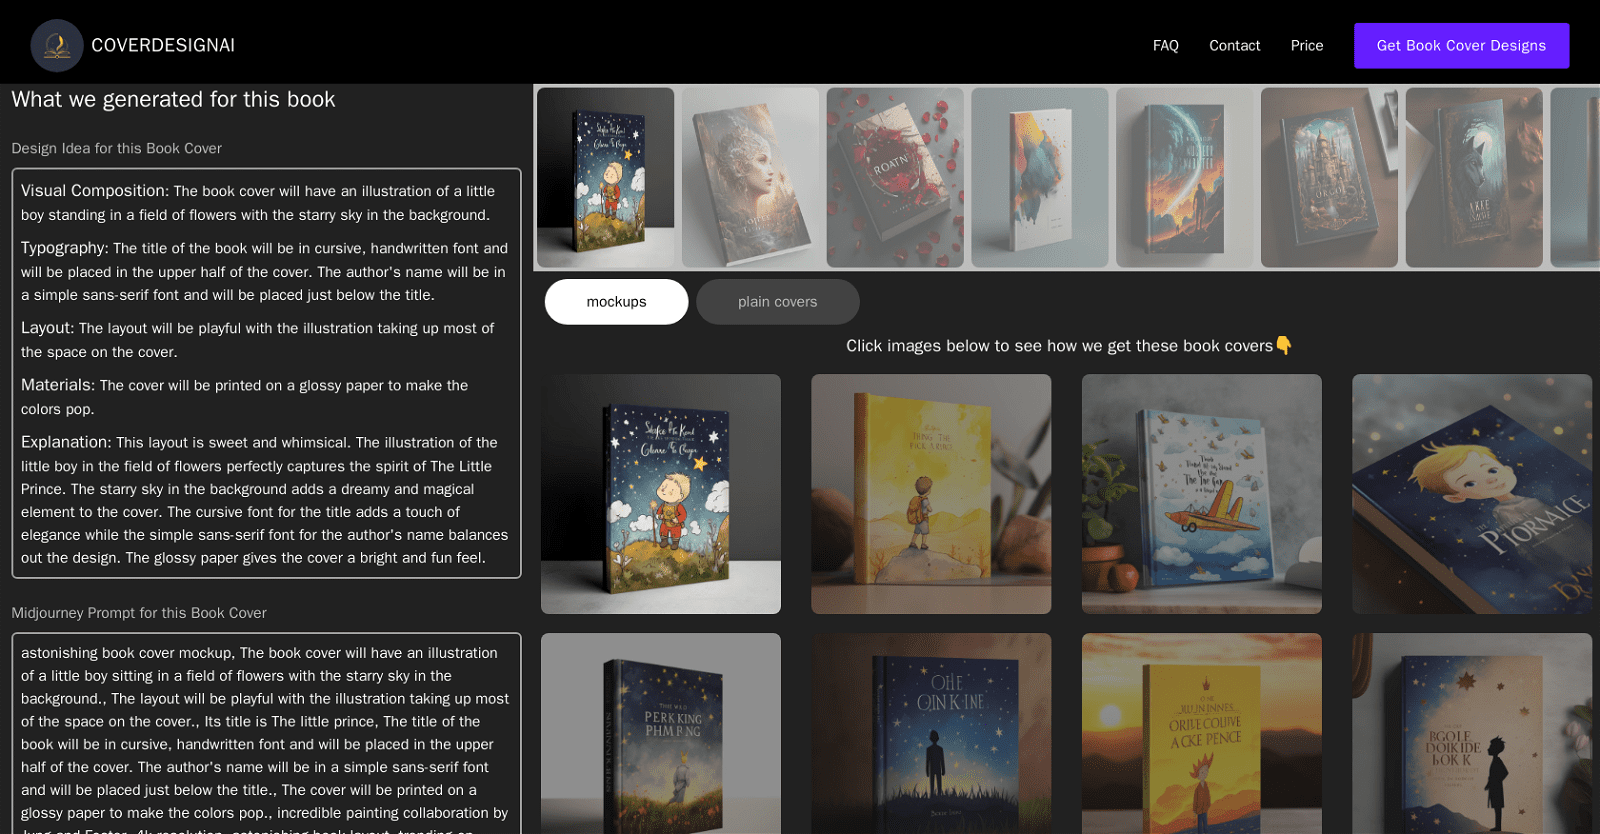Open the Price page
The height and width of the screenshot is (834, 1600).
click(1306, 45)
